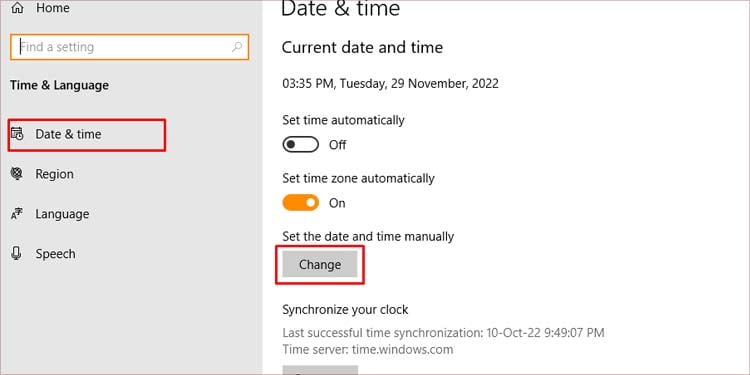Turn on Set time automatically
The width and height of the screenshot is (750, 375).
(300, 144)
